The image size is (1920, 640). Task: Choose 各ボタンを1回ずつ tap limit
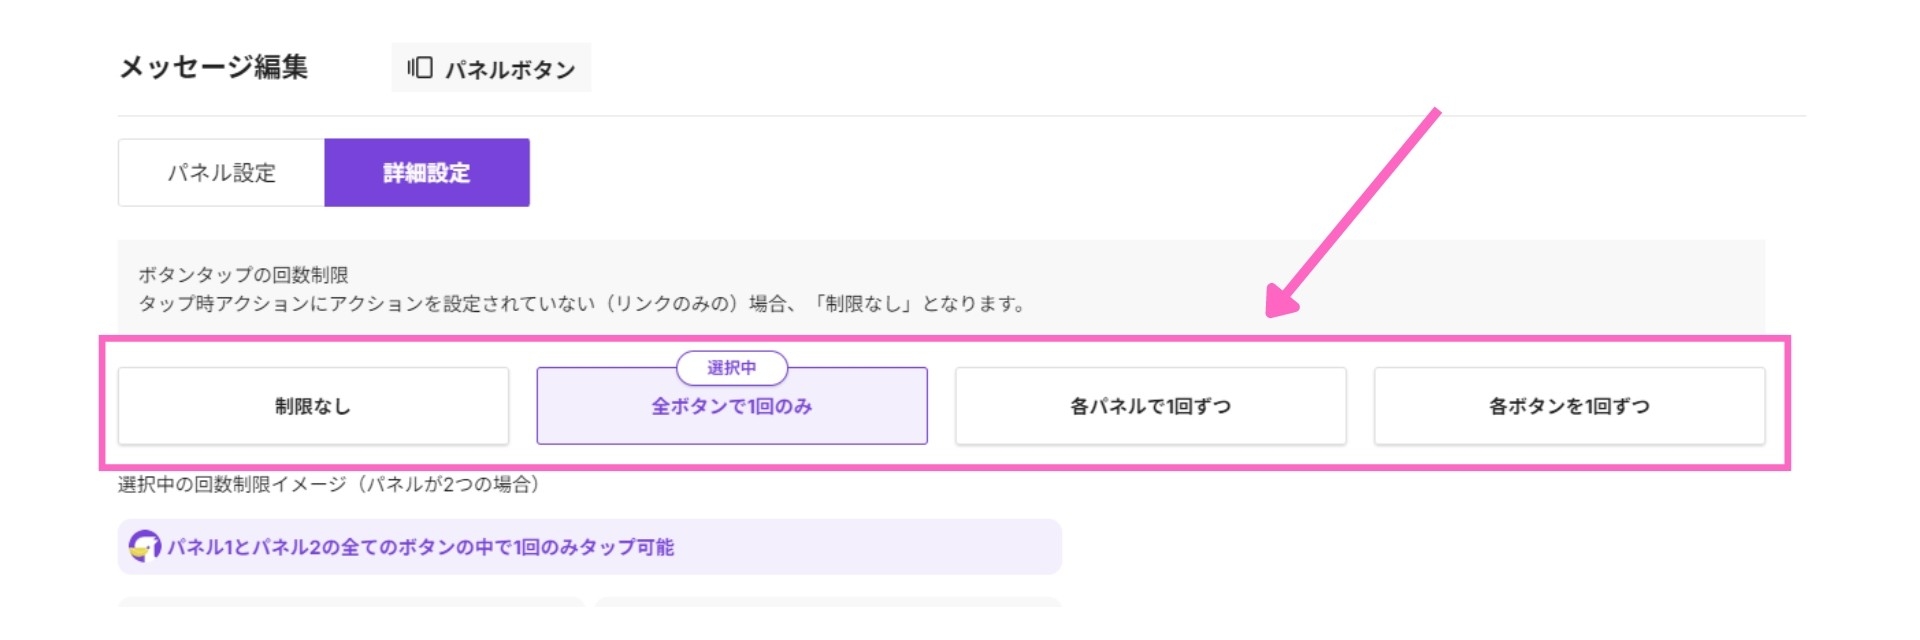point(1569,406)
